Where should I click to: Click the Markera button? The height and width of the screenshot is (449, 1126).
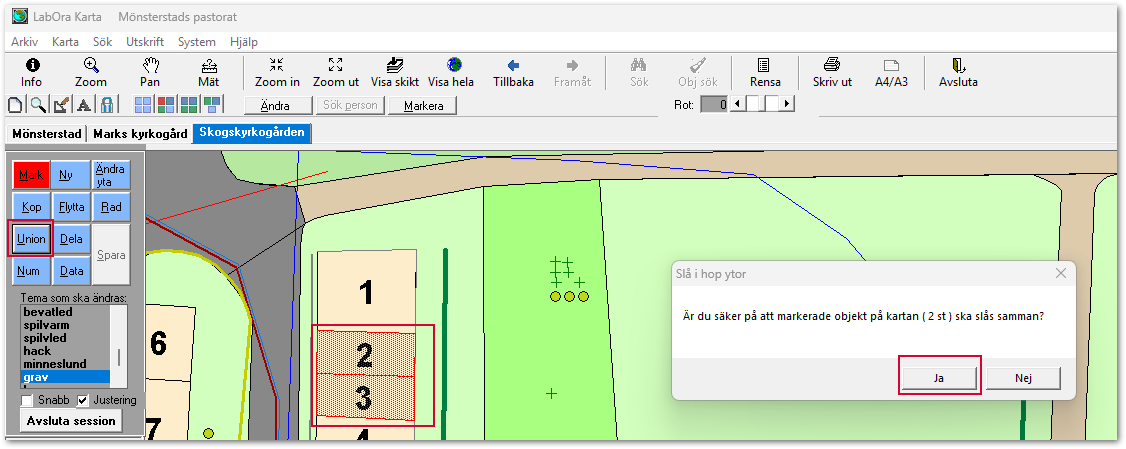pos(422,106)
